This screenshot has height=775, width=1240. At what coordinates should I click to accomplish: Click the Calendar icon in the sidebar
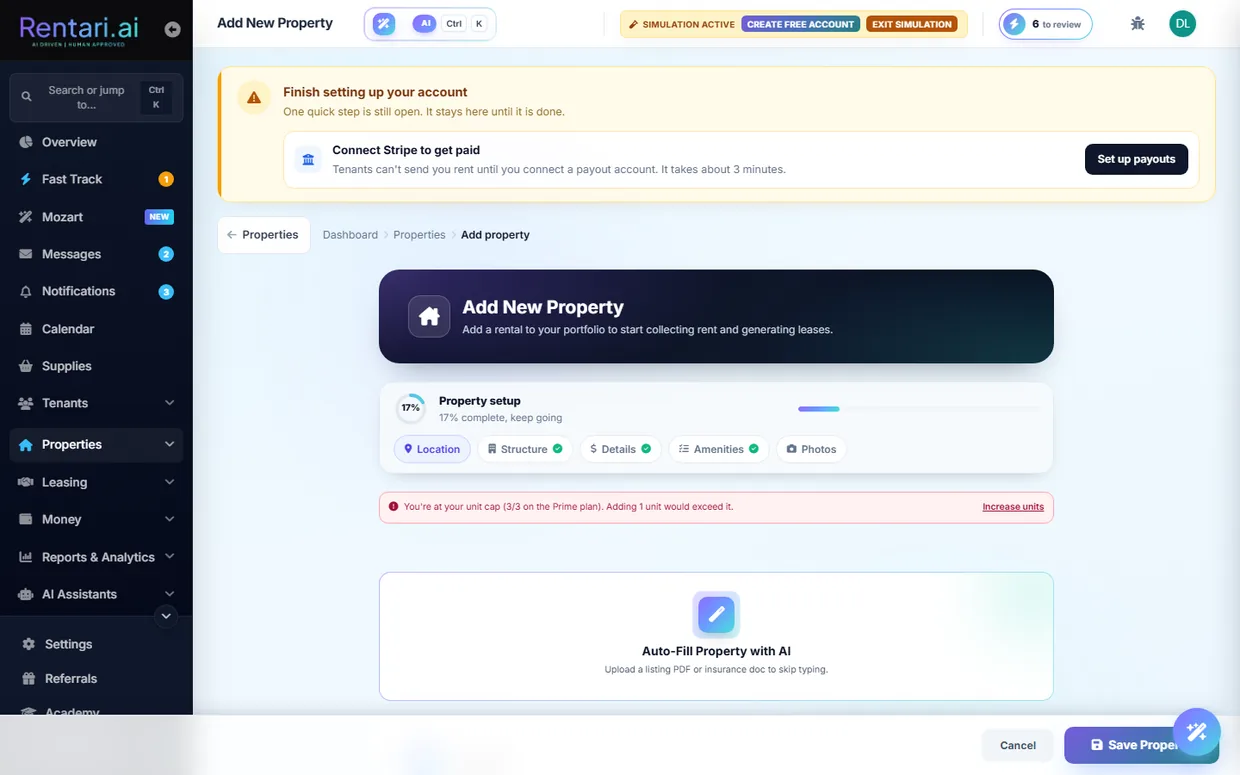point(26,329)
